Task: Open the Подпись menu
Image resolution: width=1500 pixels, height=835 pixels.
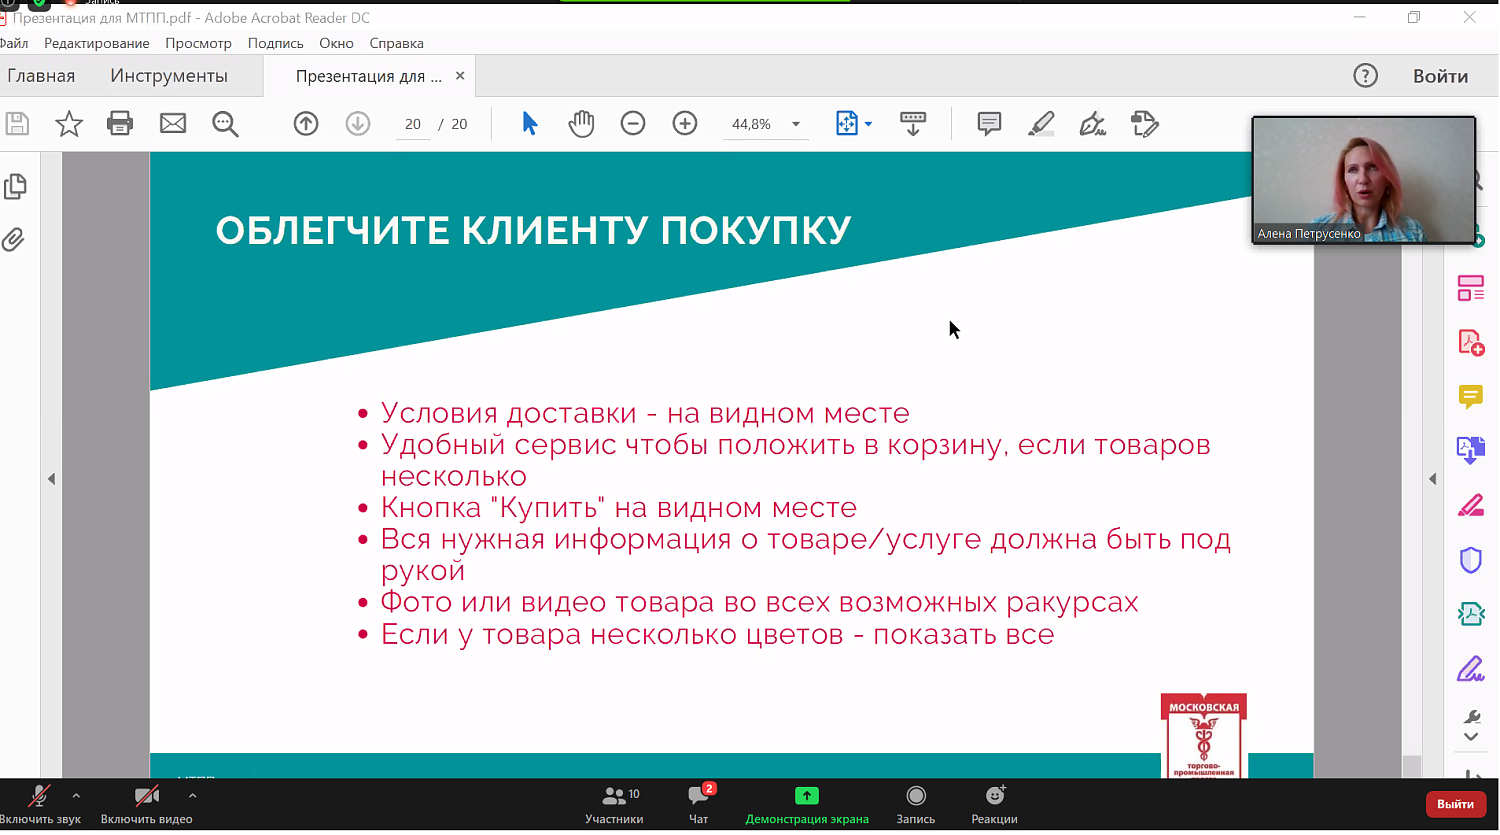Action: pos(275,43)
